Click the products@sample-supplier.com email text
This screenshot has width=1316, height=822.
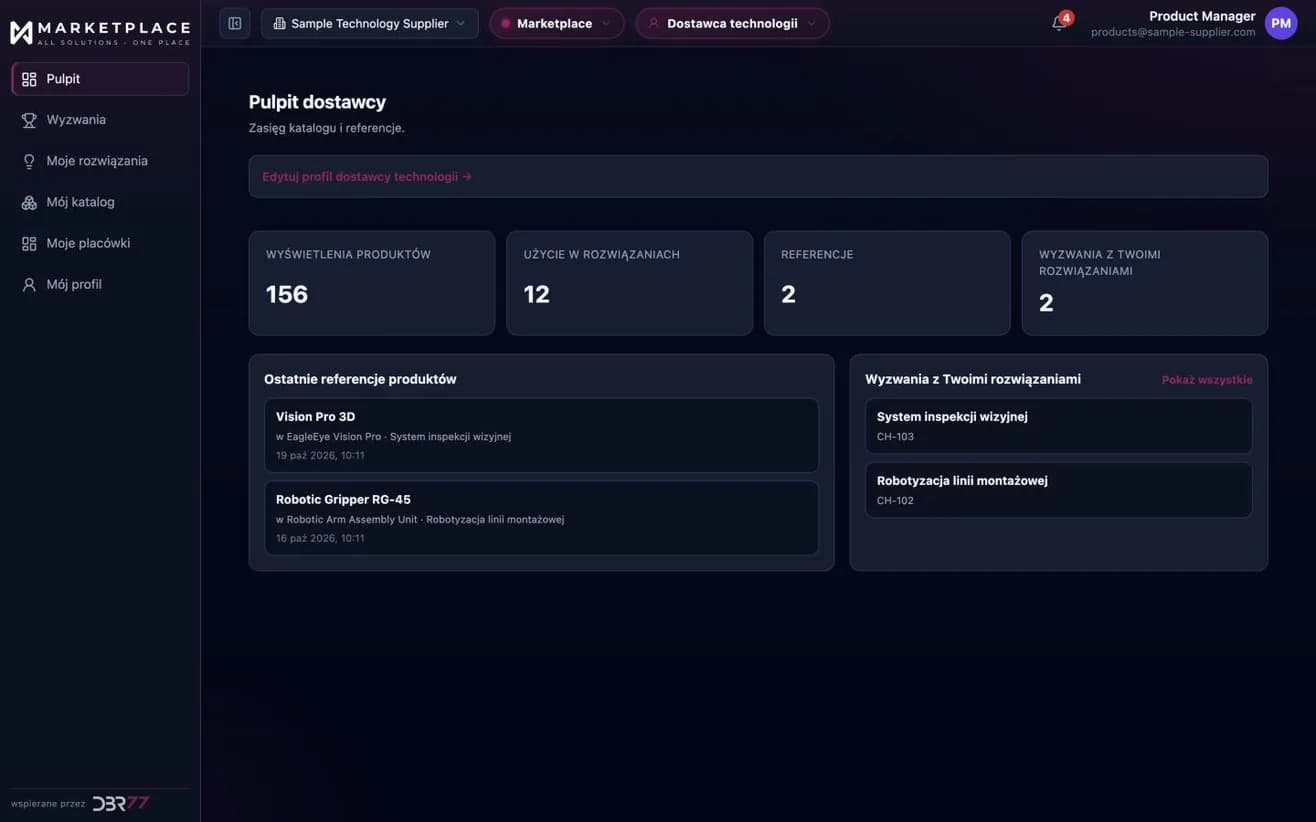tap(1173, 32)
